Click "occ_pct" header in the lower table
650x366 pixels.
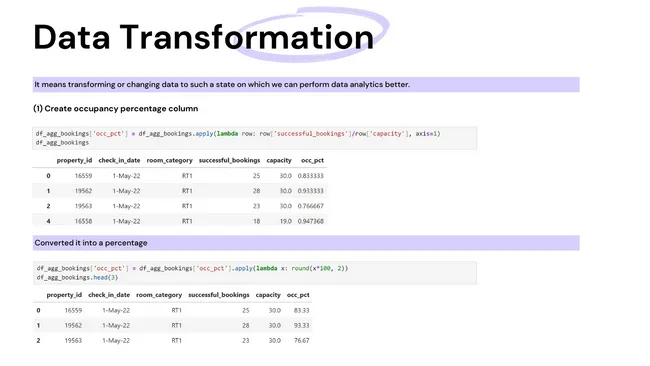tap(298, 295)
